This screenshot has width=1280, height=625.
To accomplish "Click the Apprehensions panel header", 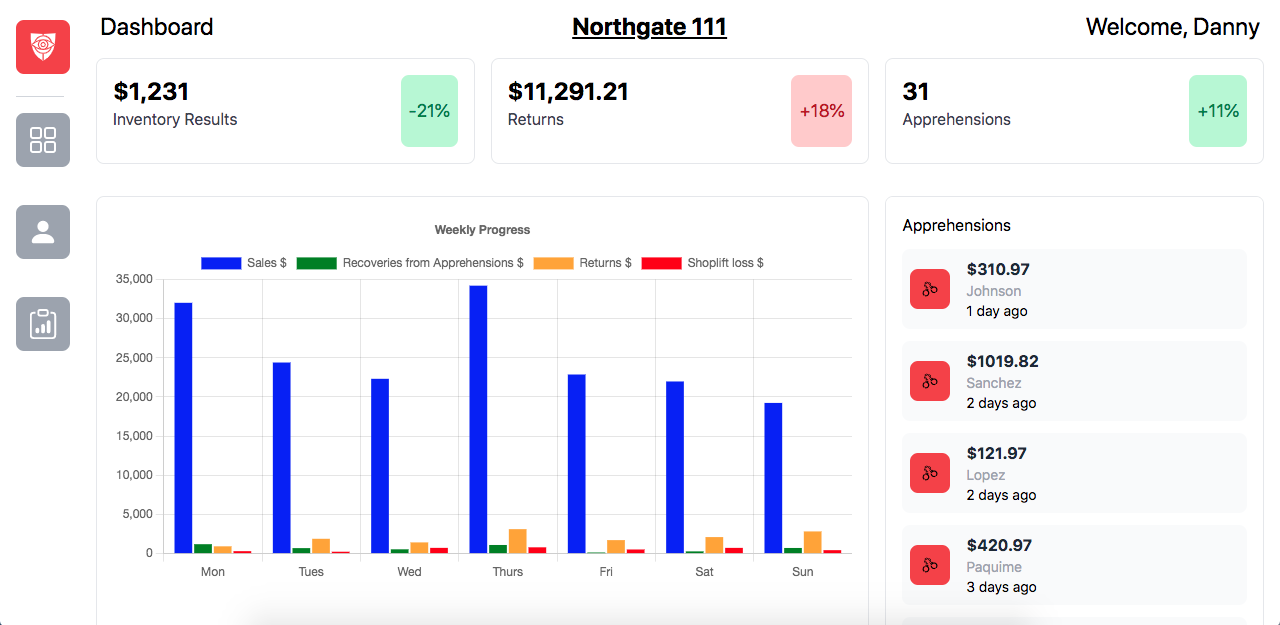I will pyautogui.click(x=956, y=225).
